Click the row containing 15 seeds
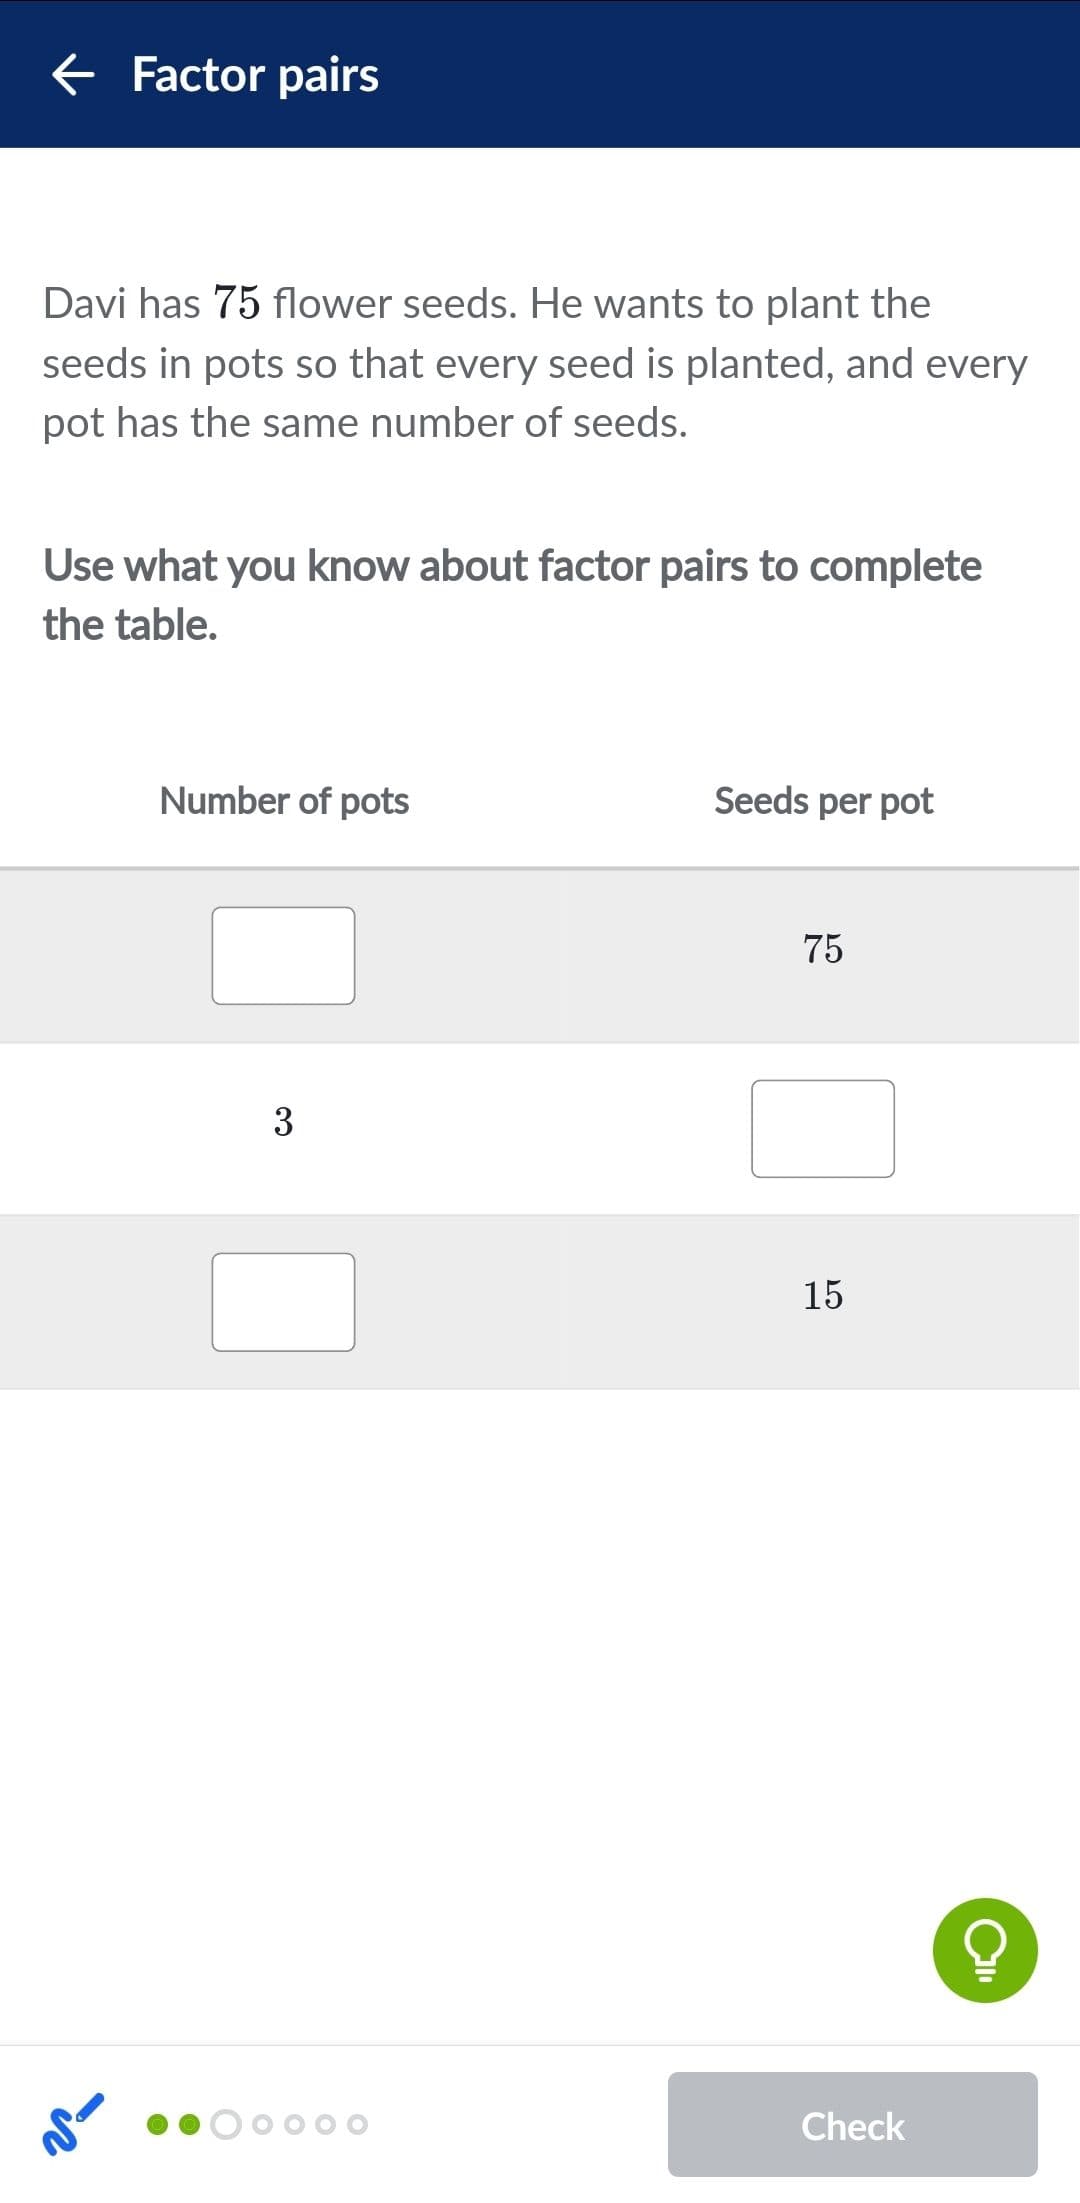 [x=540, y=1300]
